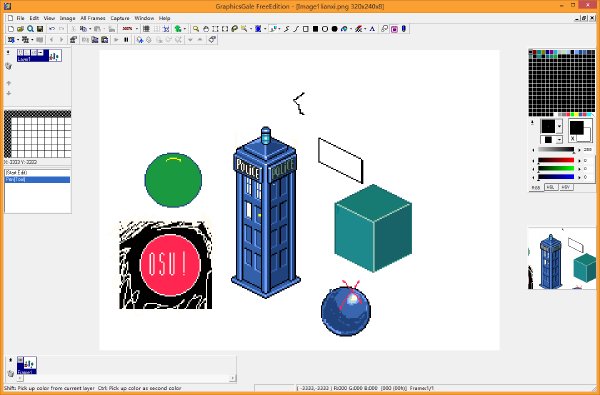Screen dimensions: 600x395
Task: Open the Capture menu
Action: click(x=120, y=18)
